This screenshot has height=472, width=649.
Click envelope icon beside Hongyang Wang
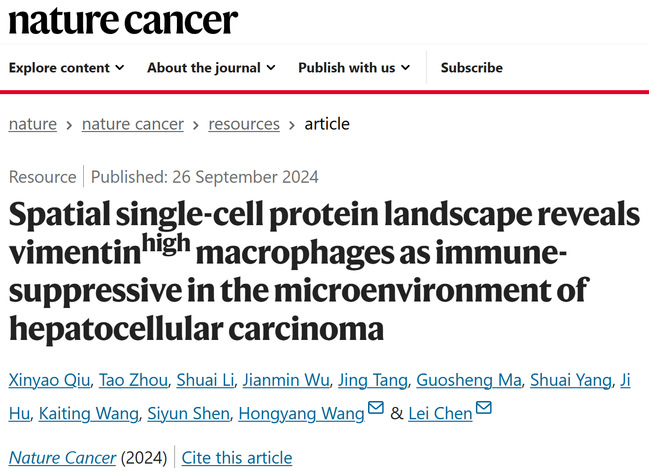(x=376, y=408)
